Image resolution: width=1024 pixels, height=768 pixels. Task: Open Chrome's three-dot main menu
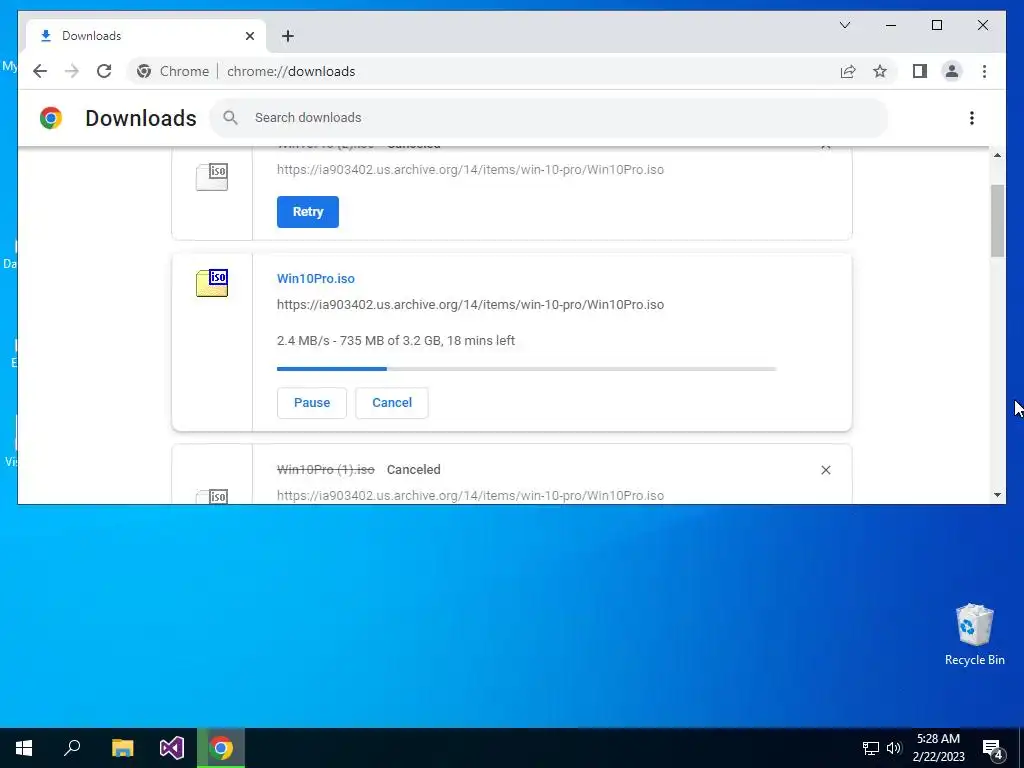point(984,71)
